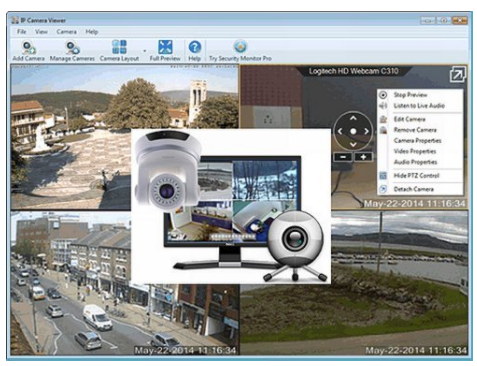
Task: Click the Camera Layout grid icon
Action: click(119, 47)
